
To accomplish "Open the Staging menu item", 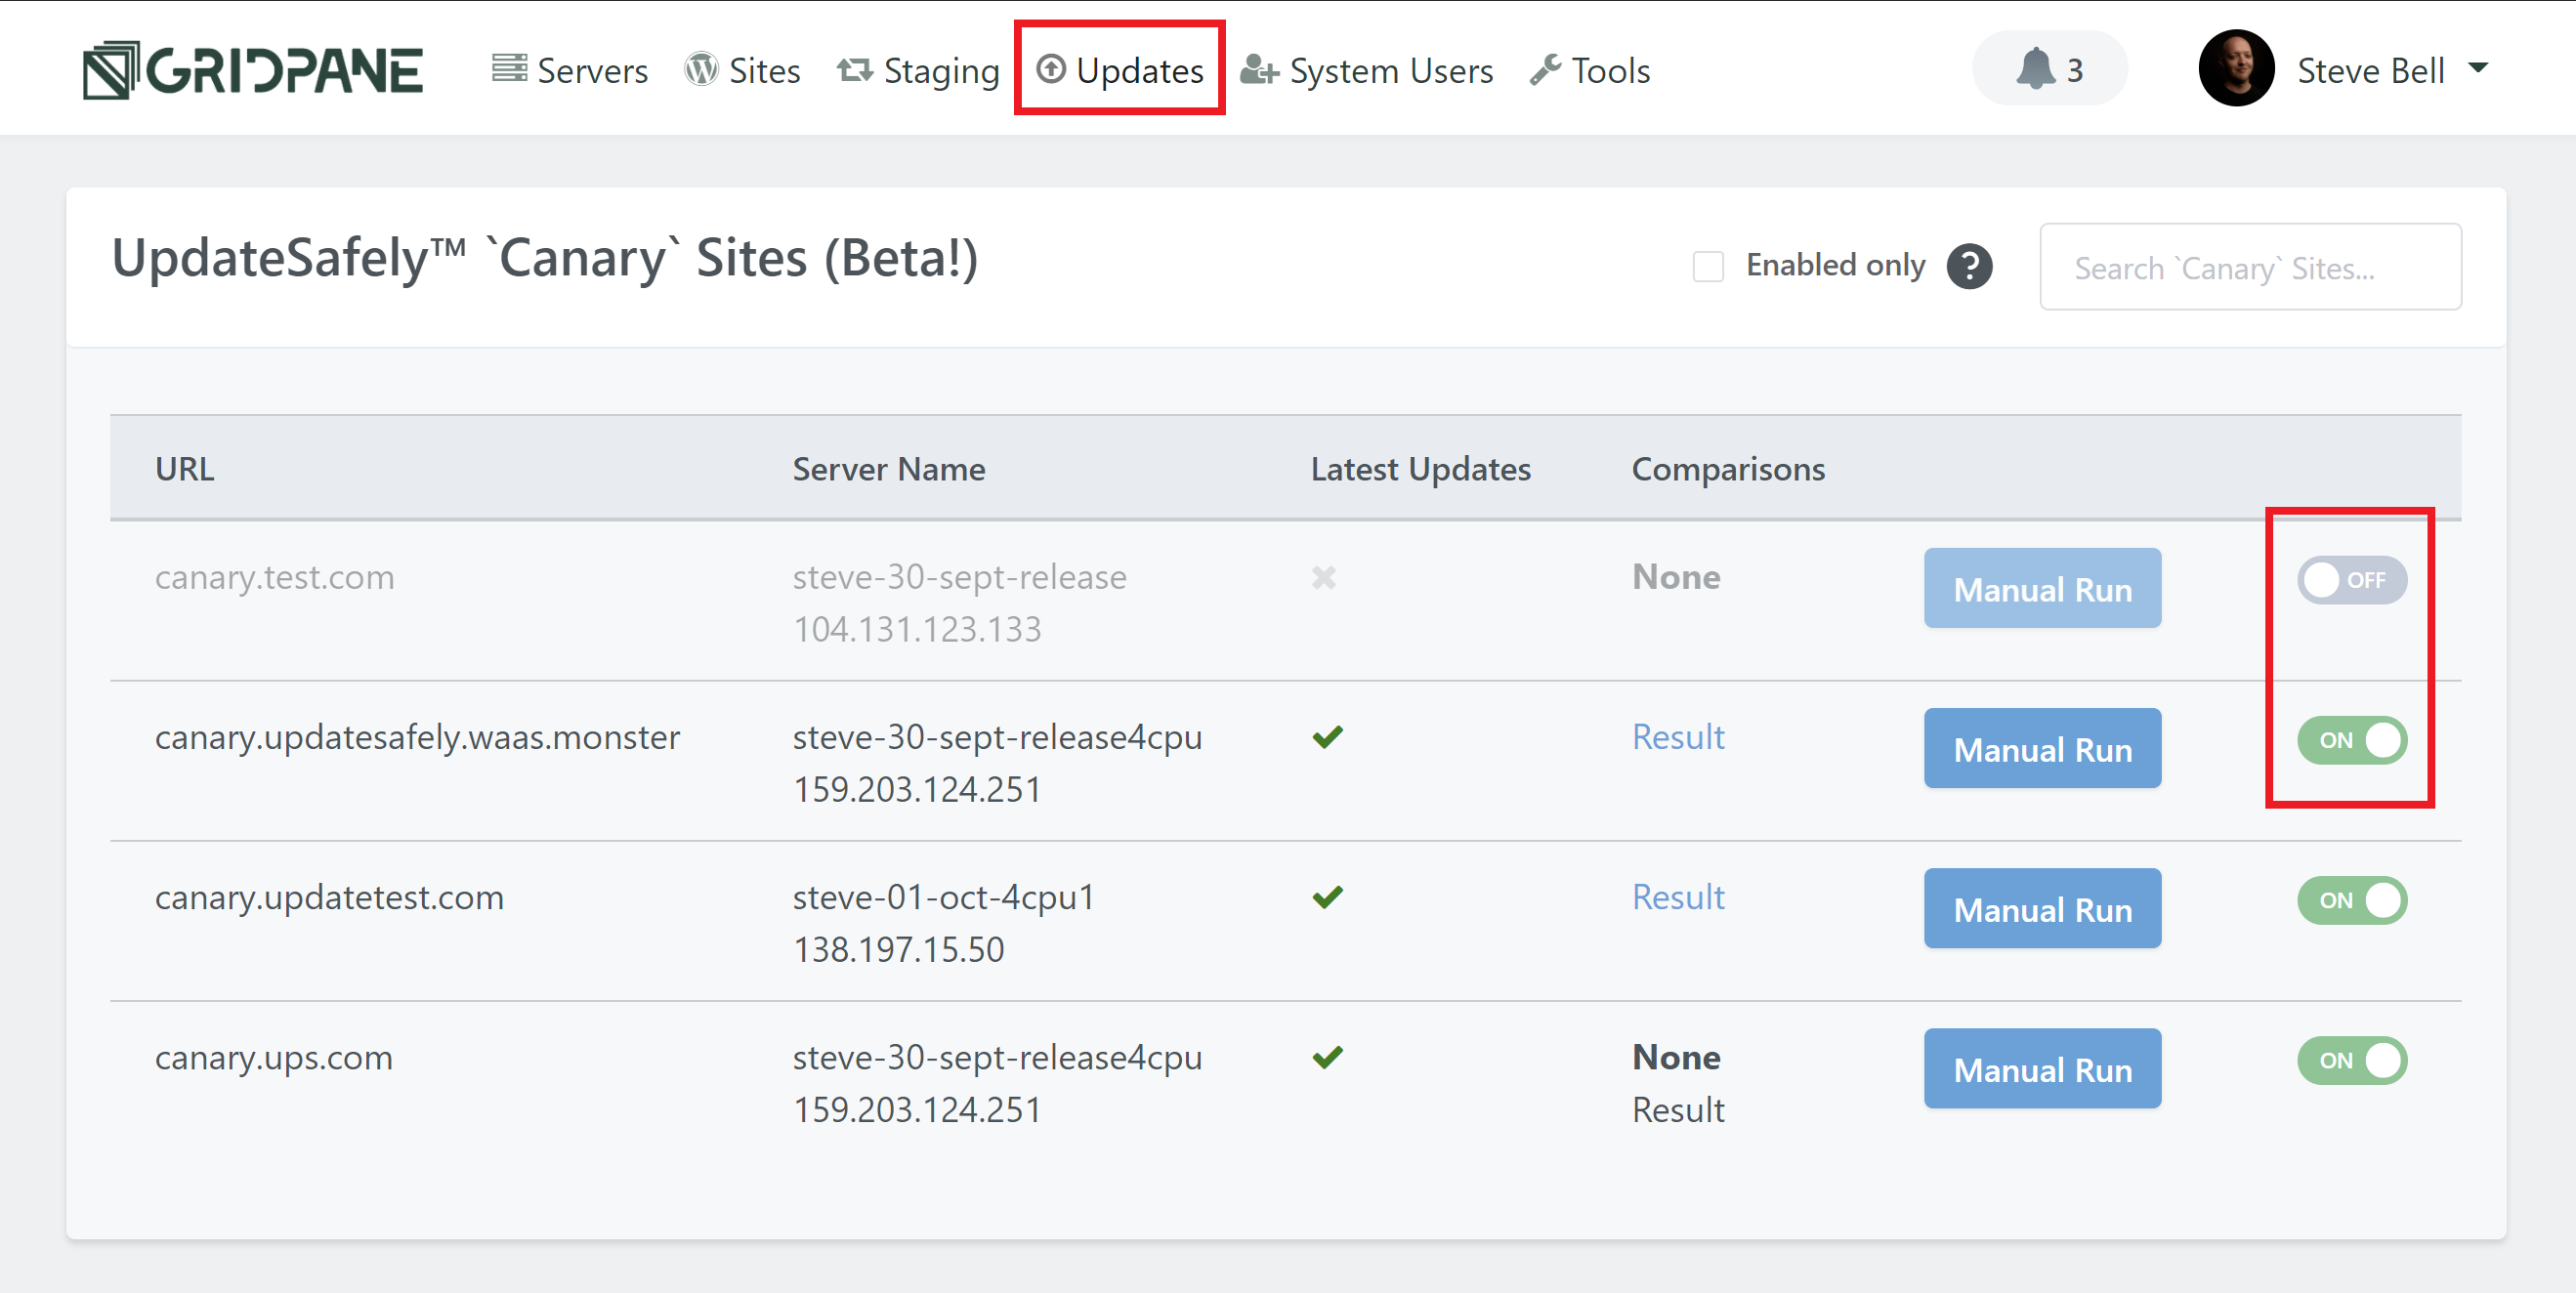I will (x=918, y=70).
